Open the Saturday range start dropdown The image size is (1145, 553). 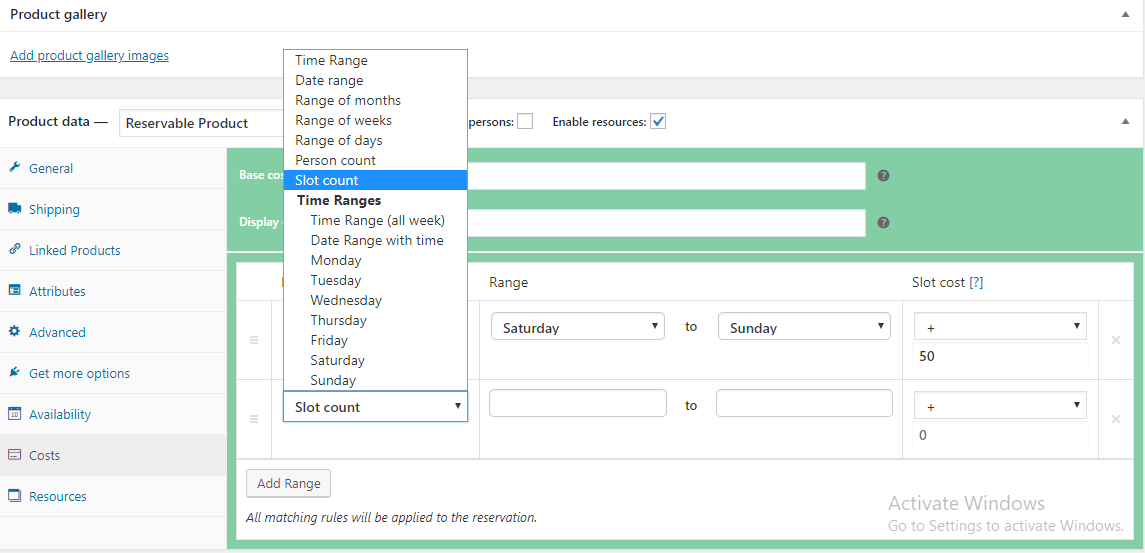[x=578, y=327]
